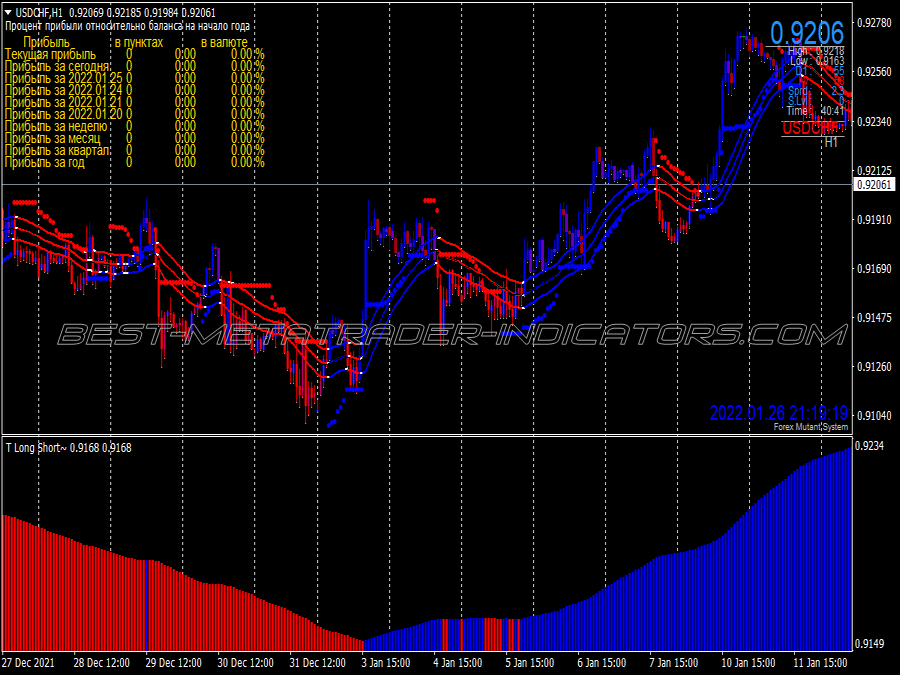This screenshot has width=900, height=675.
Task: Click the 11 Jan 15:00 time axis label
Action: coord(820,662)
